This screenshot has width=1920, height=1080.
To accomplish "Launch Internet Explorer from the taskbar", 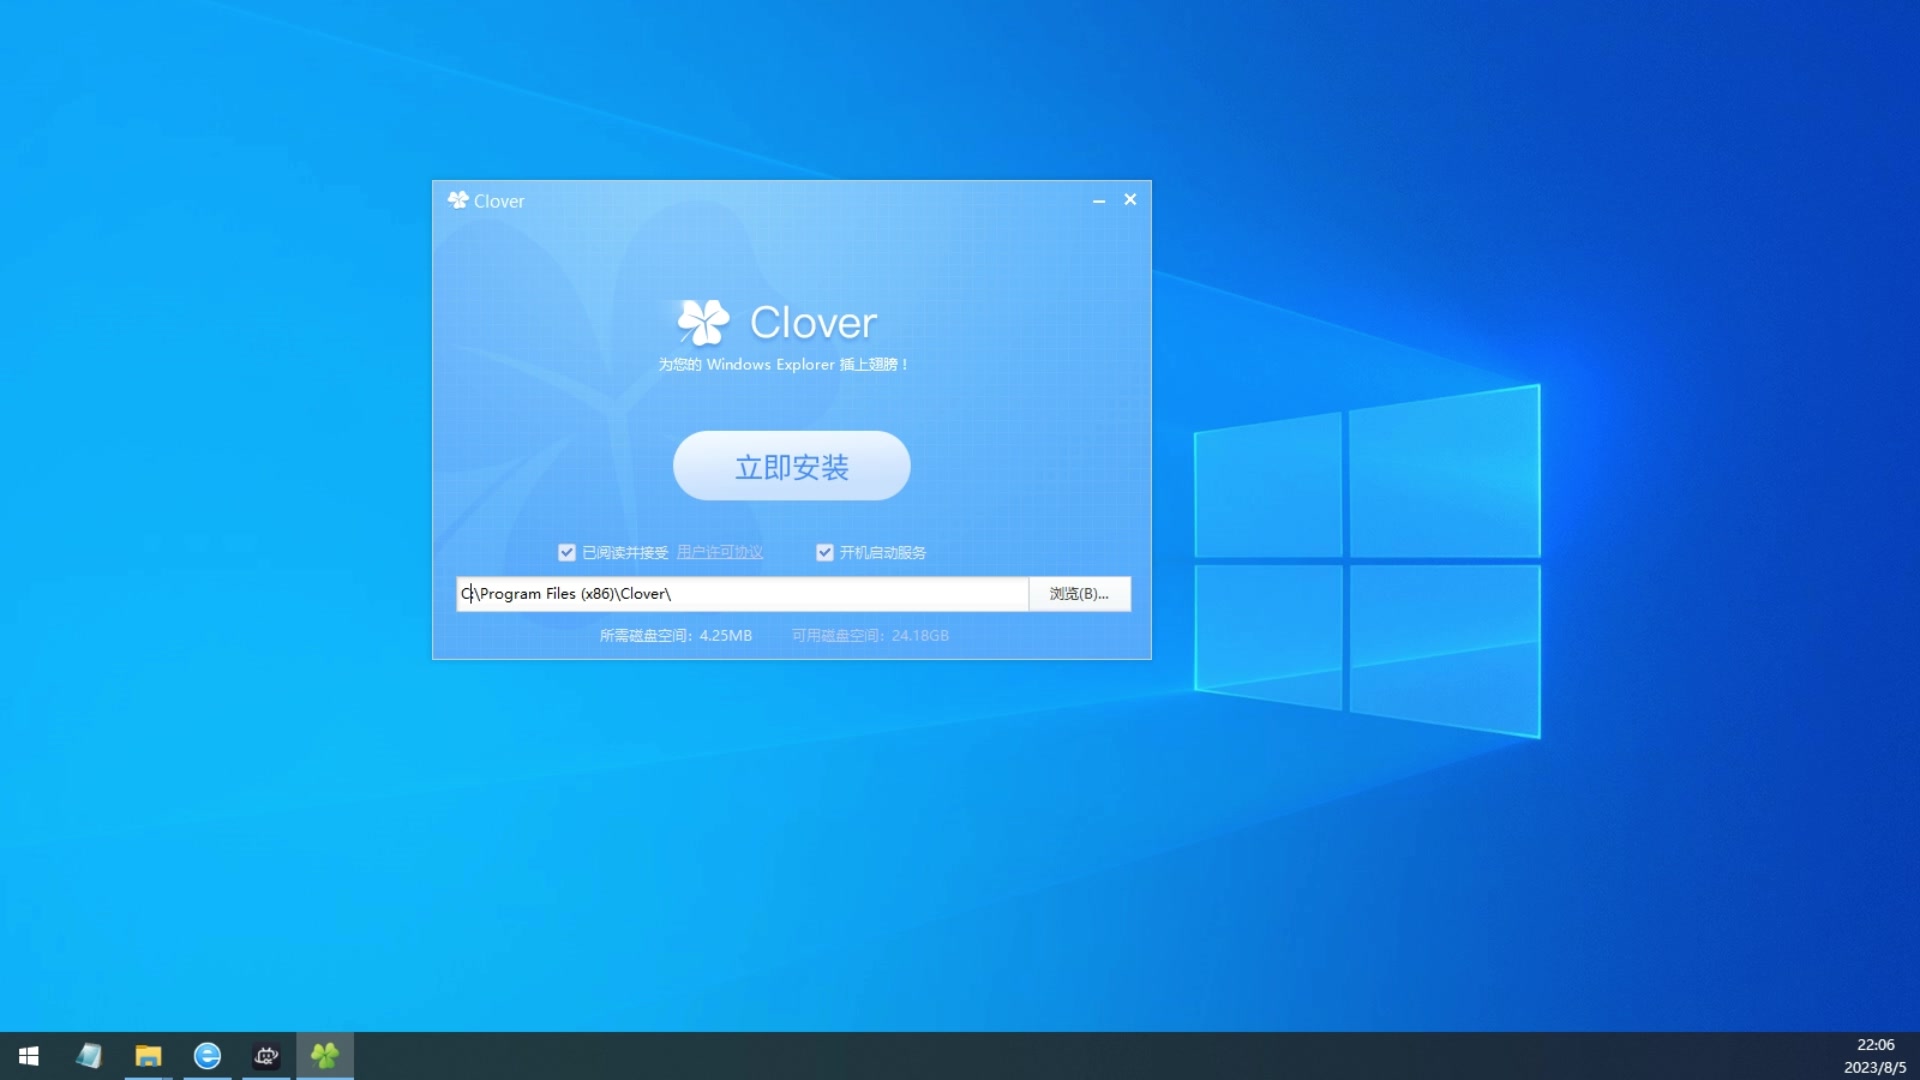I will point(207,1056).
